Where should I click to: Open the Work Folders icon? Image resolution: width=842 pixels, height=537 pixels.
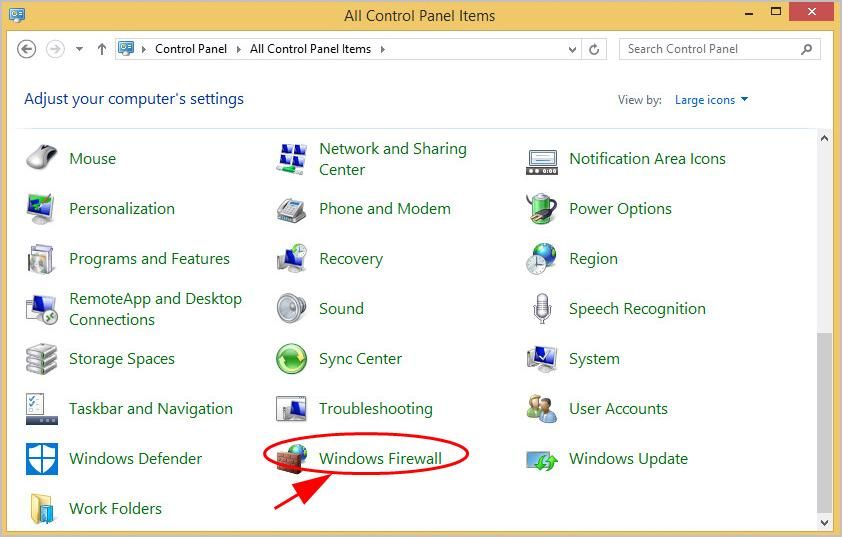42,509
